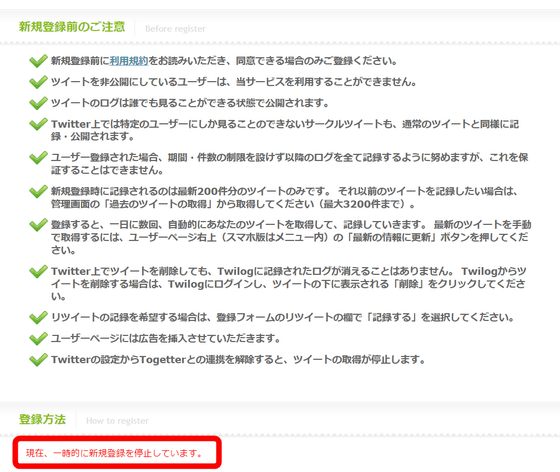
Task: Click checkmark beside リツイートの記録を希望 line
Action: click(38, 317)
